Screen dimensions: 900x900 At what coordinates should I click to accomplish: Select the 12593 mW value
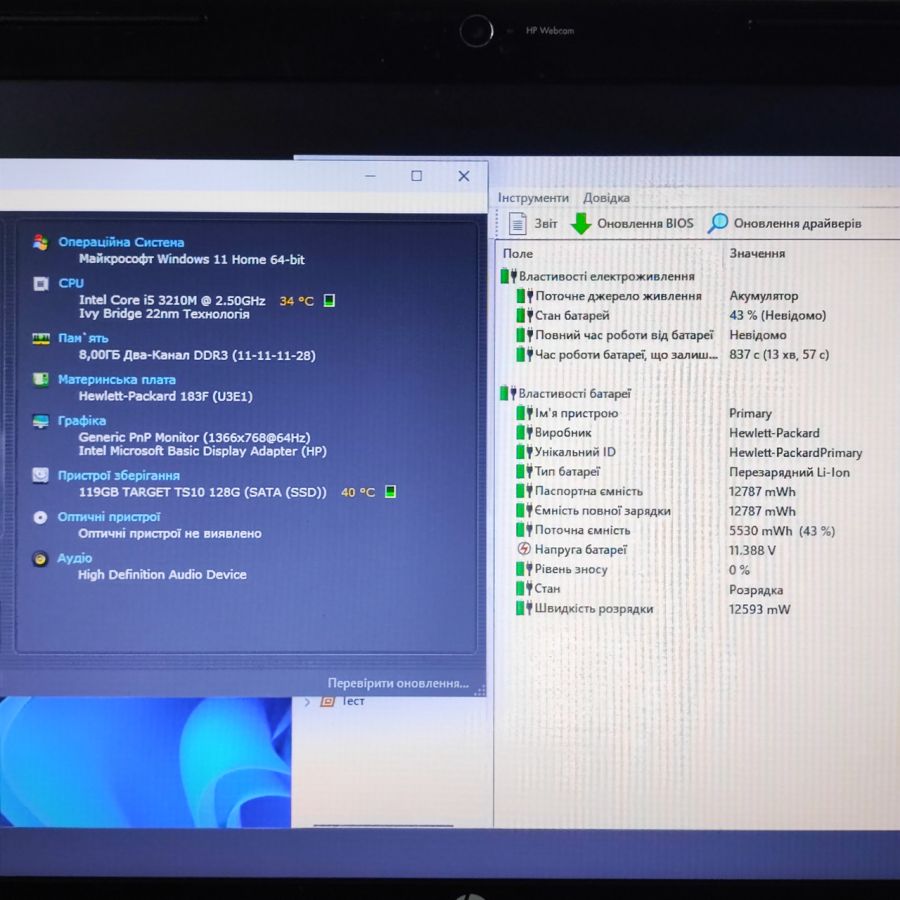[759, 610]
